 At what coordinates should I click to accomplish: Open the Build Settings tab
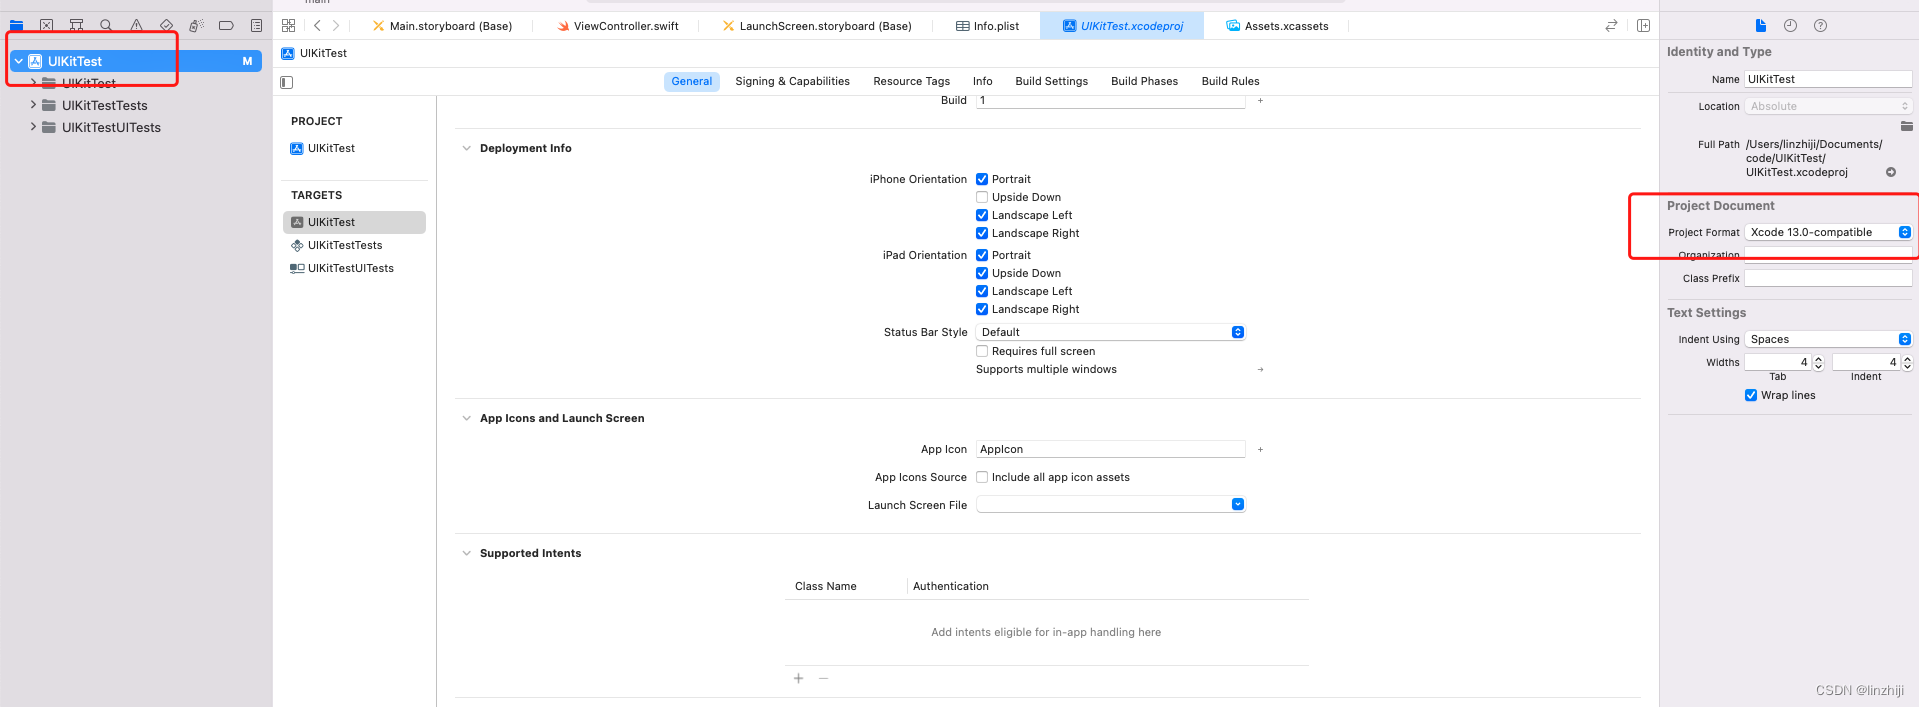pos(1051,81)
